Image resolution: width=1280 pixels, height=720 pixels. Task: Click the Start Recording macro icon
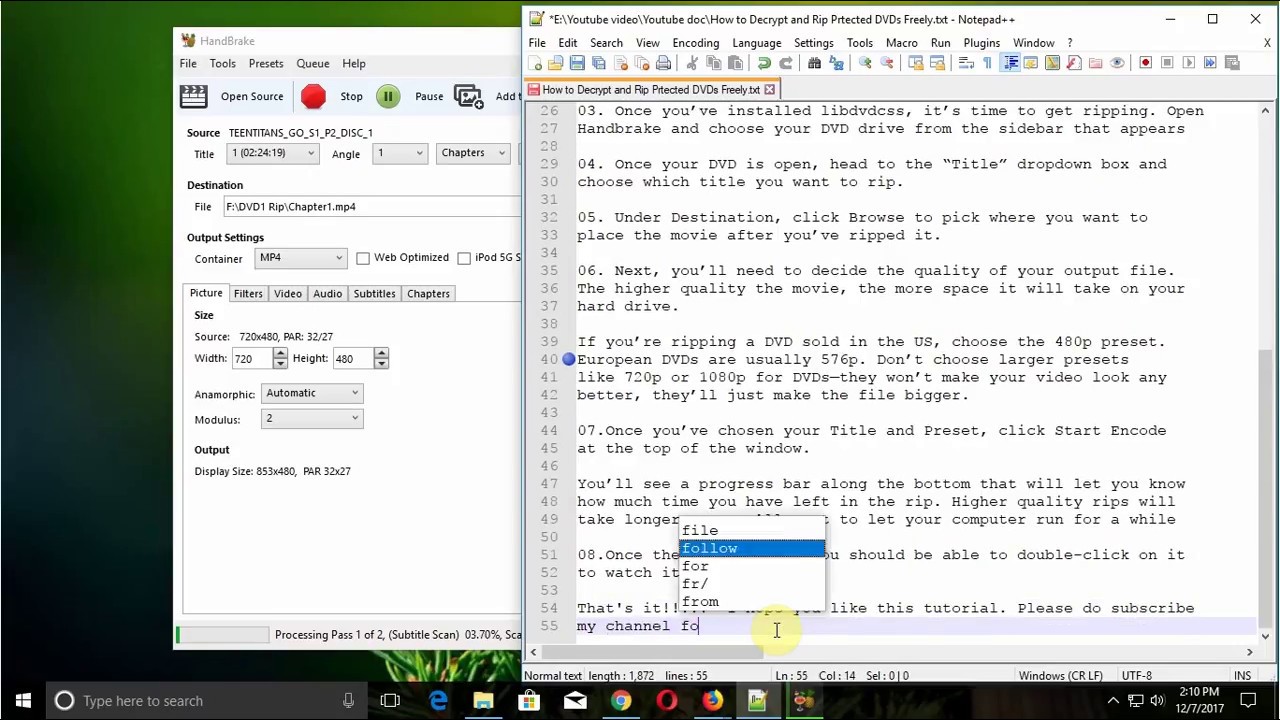tap(1146, 63)
